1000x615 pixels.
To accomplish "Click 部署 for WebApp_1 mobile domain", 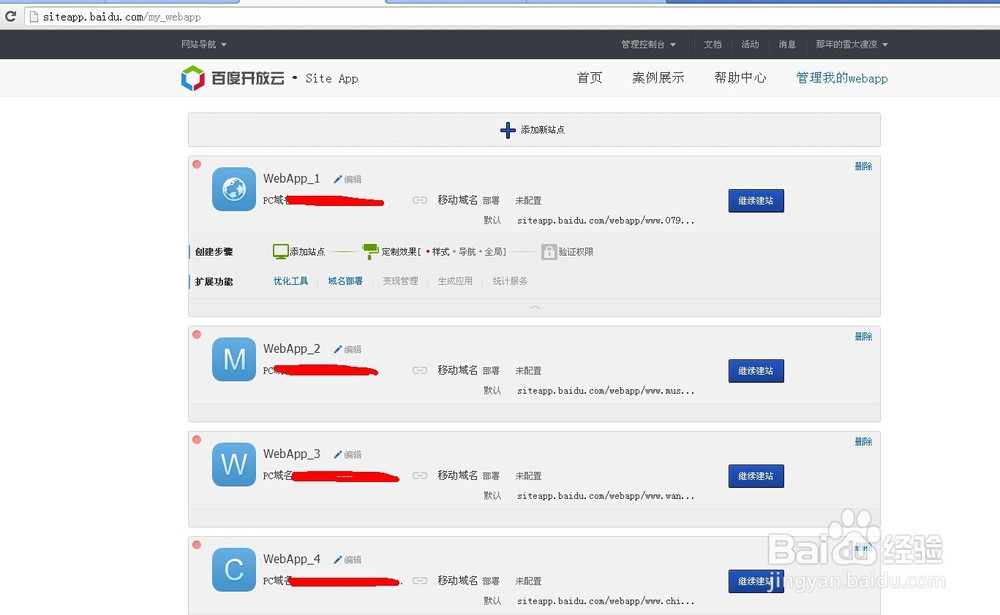I will coord(491,200).
